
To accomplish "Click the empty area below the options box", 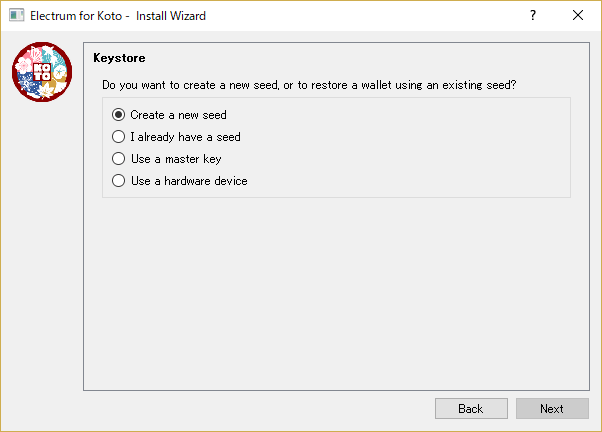I will (336, 294).
